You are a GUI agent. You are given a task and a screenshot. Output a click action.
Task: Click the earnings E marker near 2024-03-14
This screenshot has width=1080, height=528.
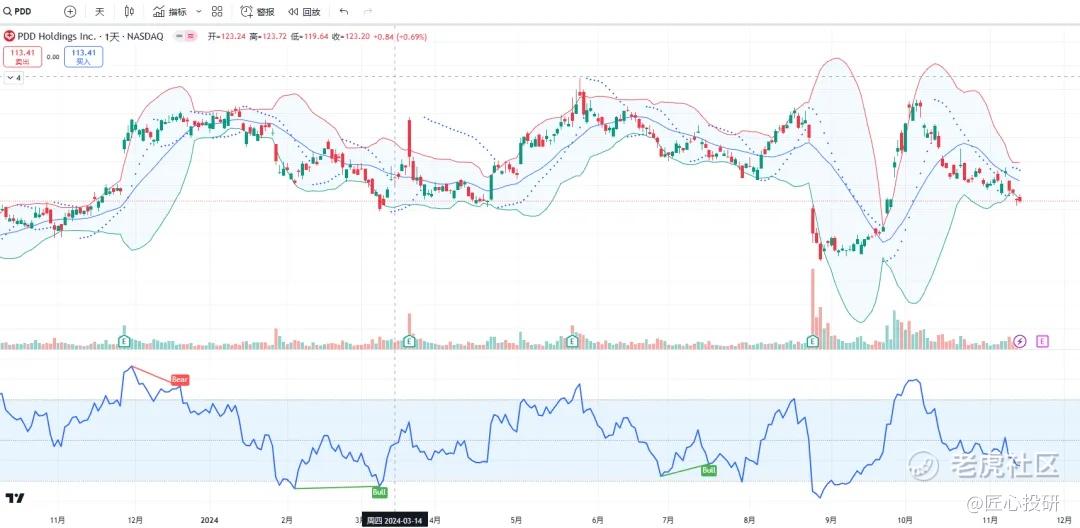409,341
